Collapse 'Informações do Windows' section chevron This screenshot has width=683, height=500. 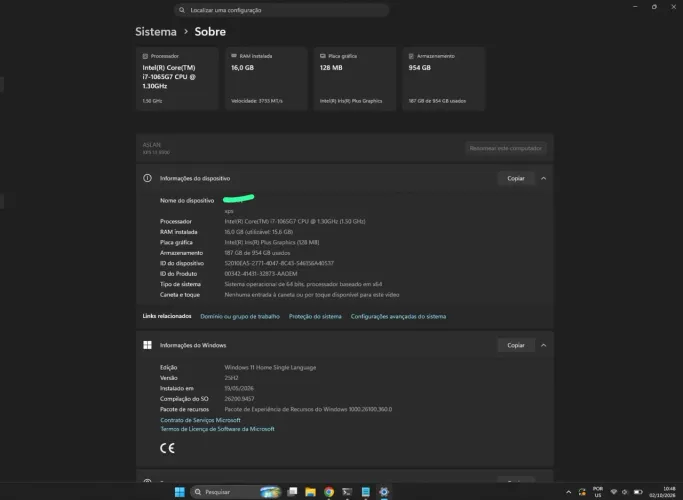(x=543, y=345)
